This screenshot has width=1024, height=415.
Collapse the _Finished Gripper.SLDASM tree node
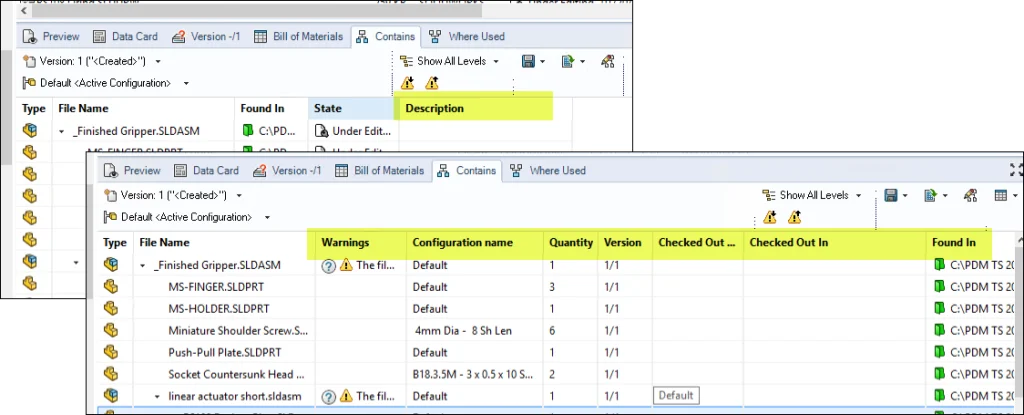coord(144,265)
